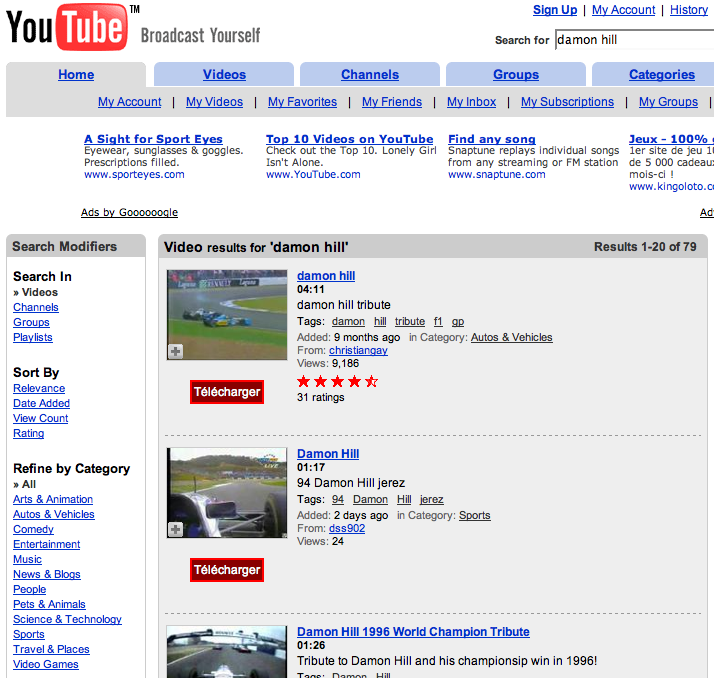This screenshot has width=714, height=678.
Task: Focus the search field containing 'damon hill'
Action: (634, 40)
